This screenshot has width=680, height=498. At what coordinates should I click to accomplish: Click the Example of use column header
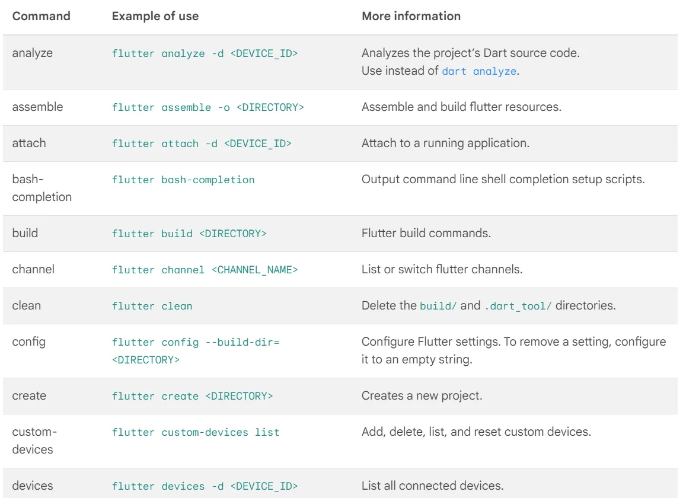click(155, 16)
